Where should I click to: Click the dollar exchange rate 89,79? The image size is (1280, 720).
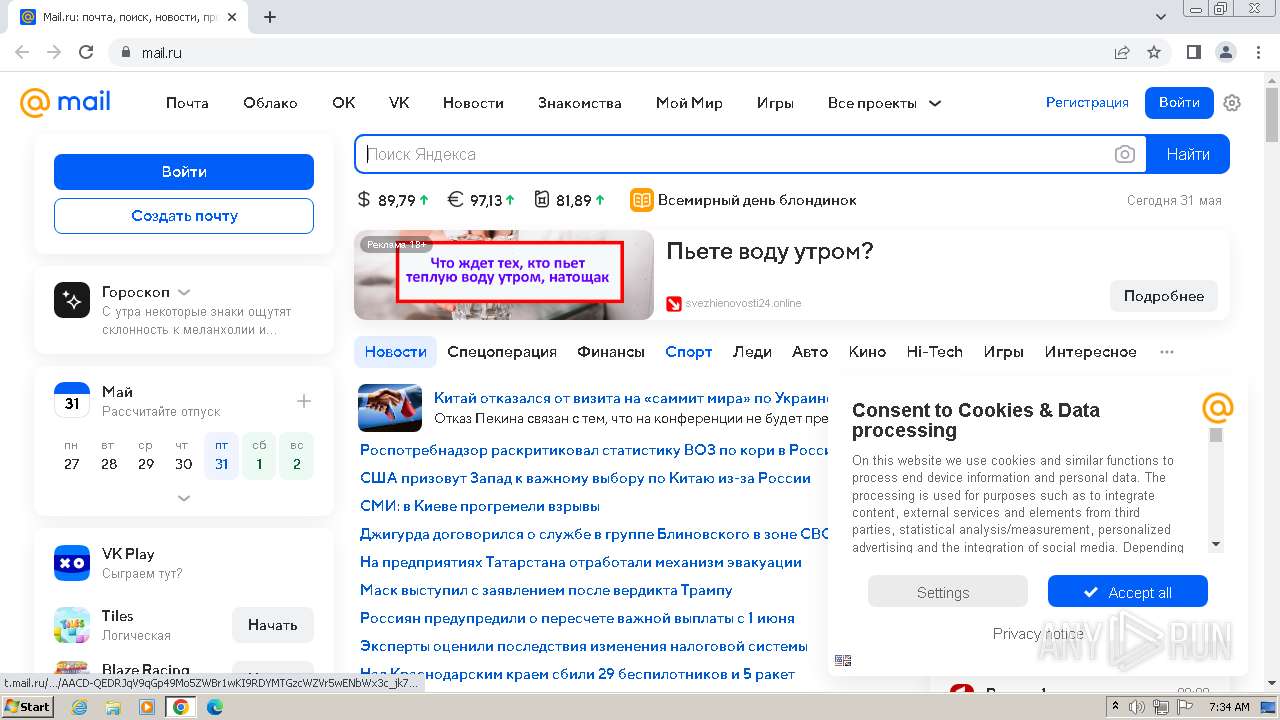click(x=393, y=200)
